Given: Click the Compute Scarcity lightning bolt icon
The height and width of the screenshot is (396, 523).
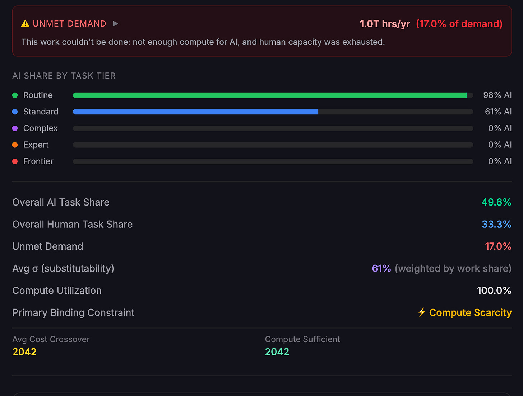Looking at the screenshot, I should pyautogui.click(x=422, y=312).
